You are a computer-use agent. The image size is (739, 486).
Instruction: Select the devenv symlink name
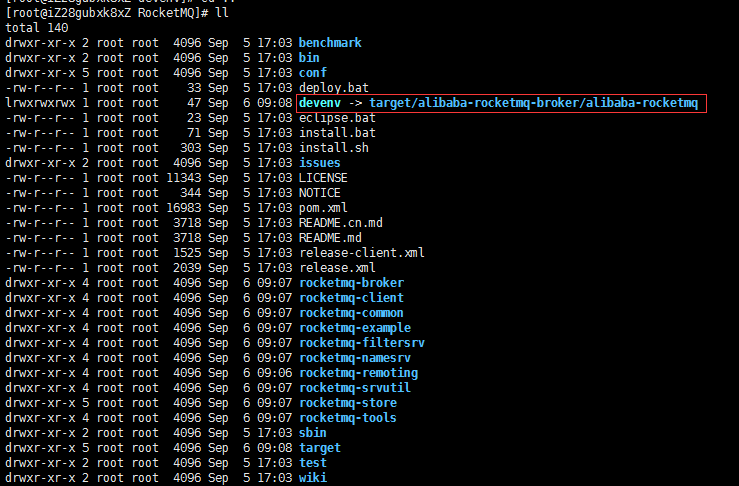click(x=320, y=103)
